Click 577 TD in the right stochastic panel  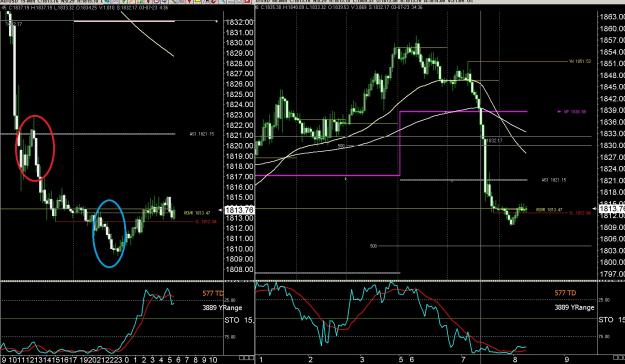565,293
